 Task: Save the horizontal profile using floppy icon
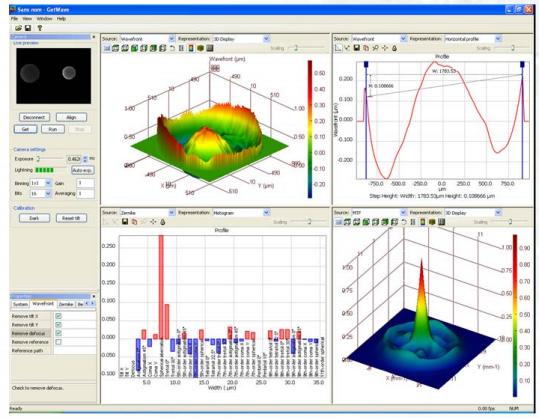(356, 48)
